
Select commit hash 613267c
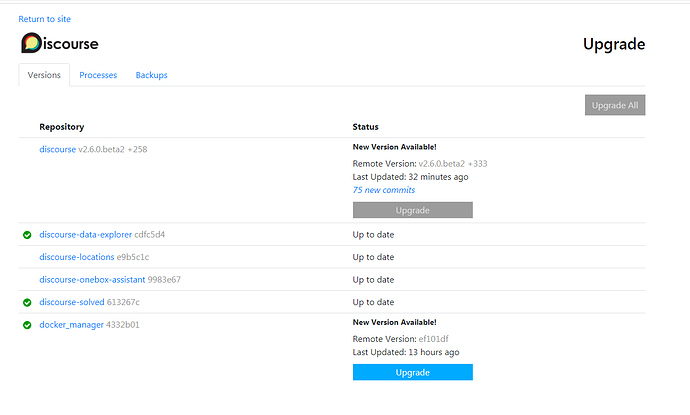click(123, 302)
